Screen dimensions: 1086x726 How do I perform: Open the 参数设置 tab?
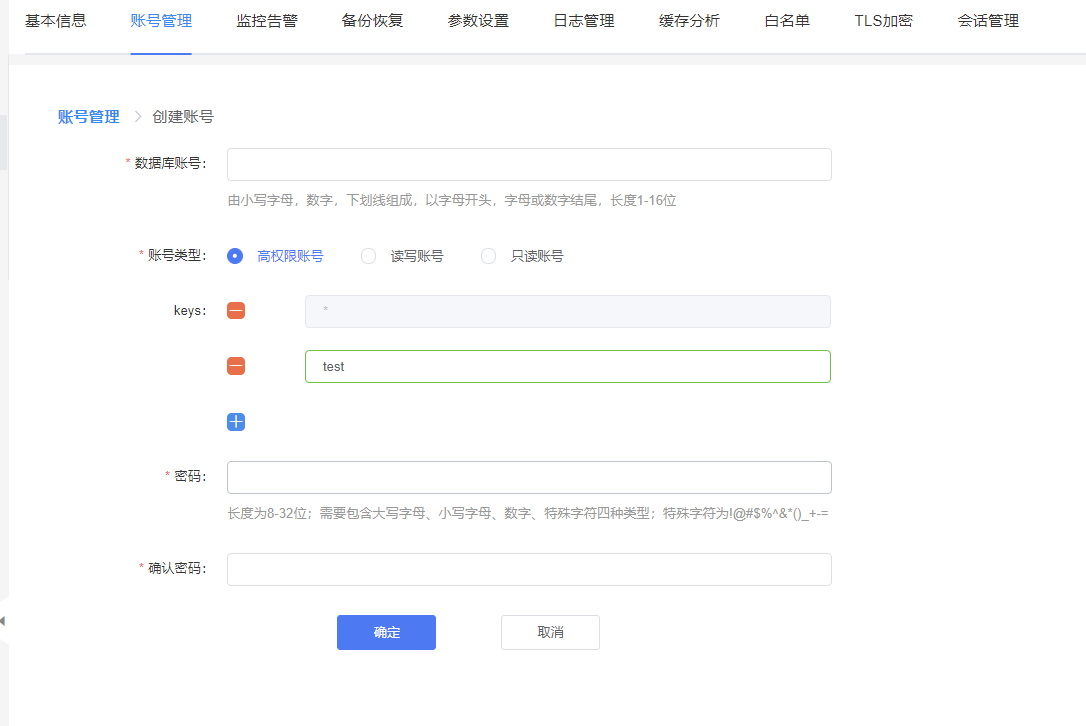478,21
